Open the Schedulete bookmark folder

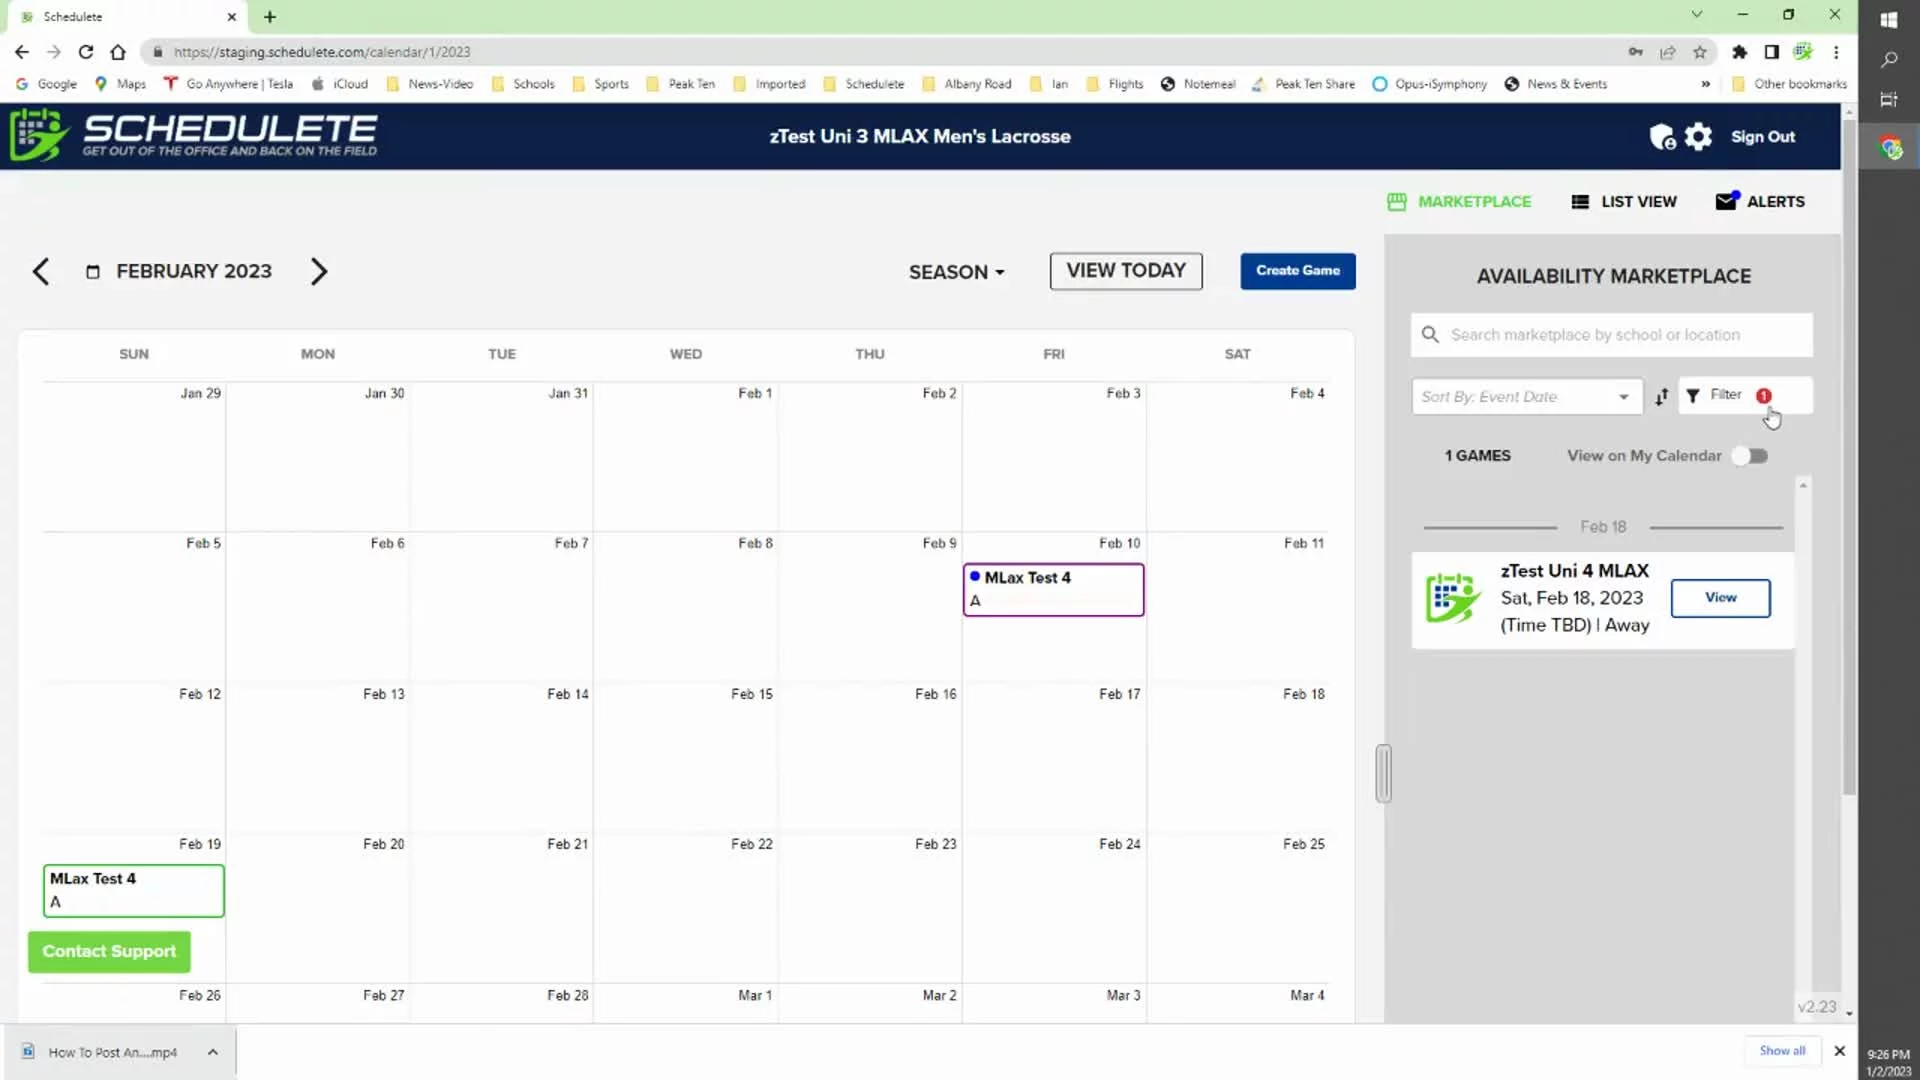click(x=864, y=84)
